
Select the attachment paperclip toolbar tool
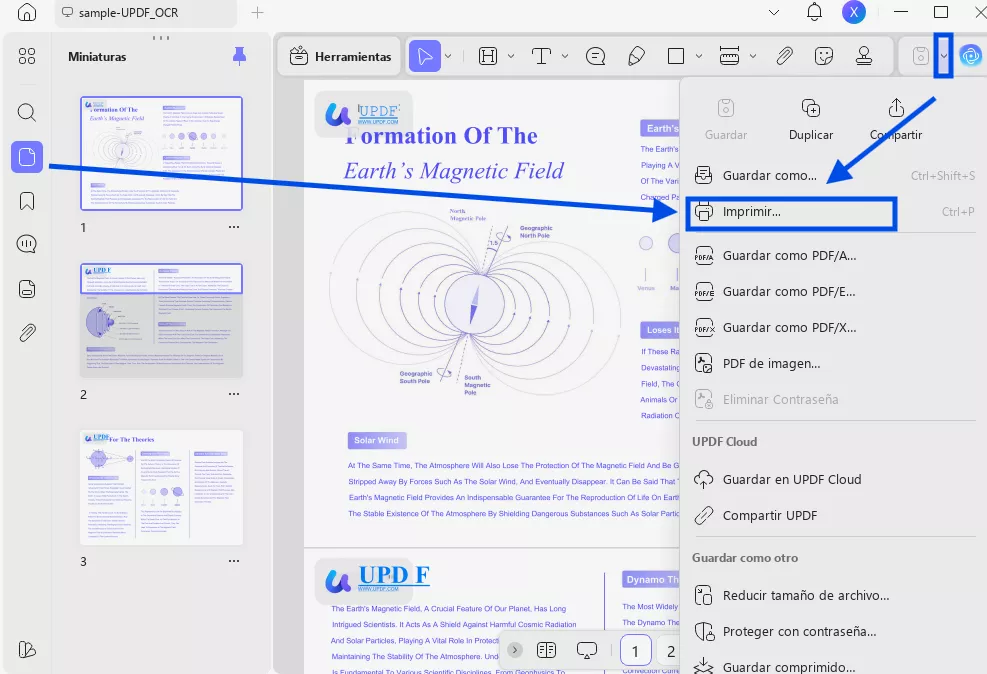[784, 56]
